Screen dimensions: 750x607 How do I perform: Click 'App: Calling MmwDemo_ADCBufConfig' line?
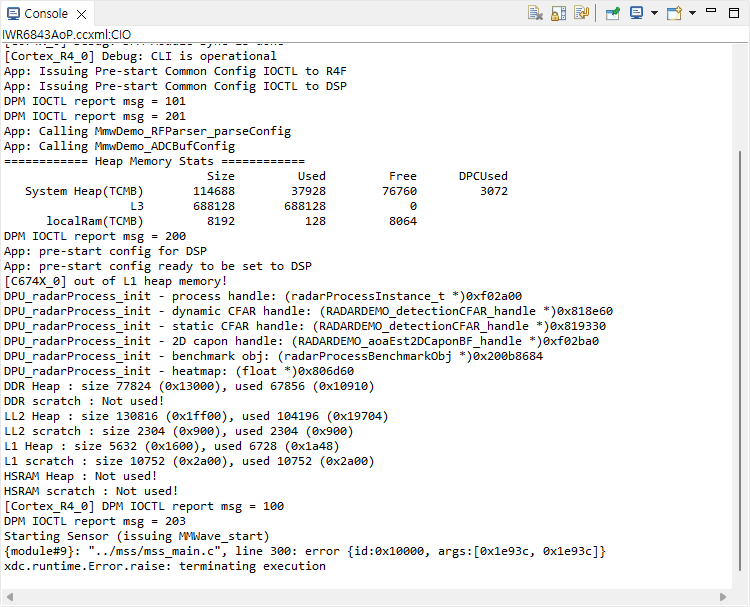point(120,146)
